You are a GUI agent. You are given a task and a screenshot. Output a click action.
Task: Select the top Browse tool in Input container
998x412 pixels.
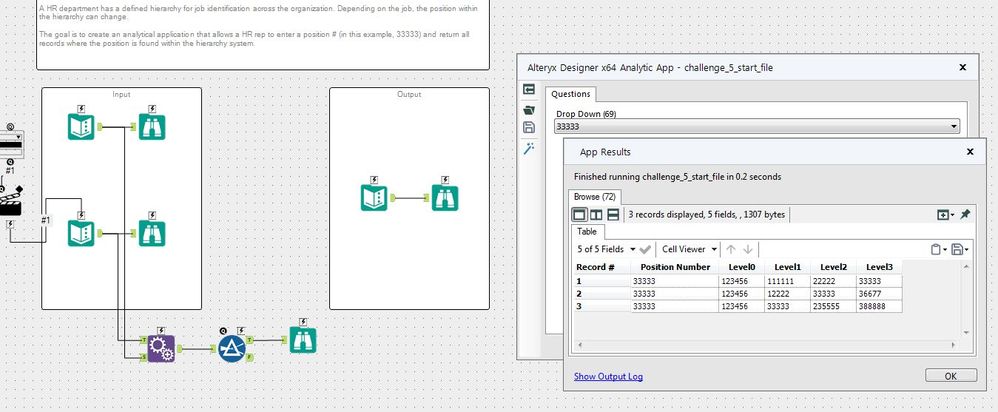(x=152, y=127)
